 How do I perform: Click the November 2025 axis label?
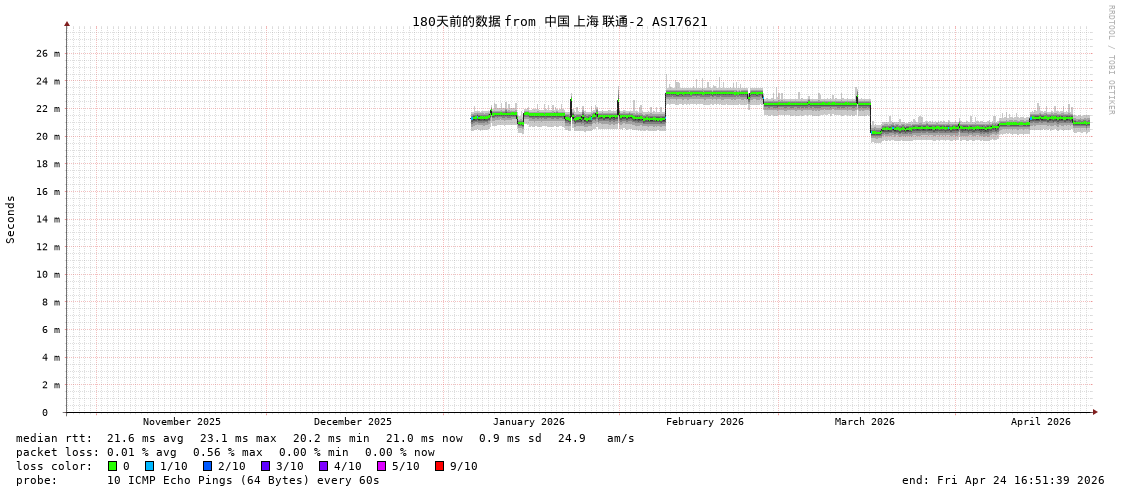[181, 422]
